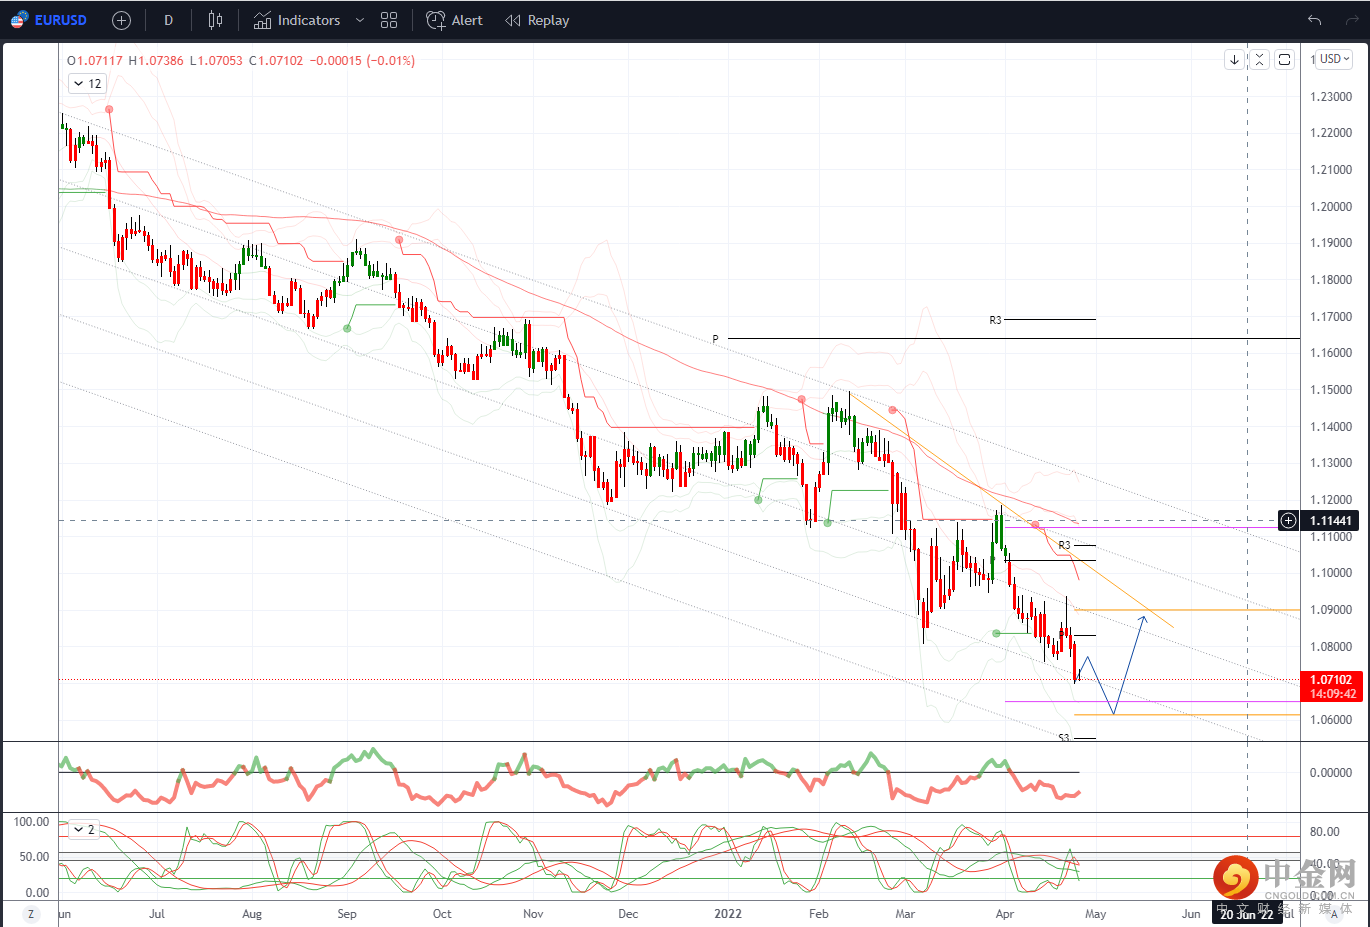Viewport: 1370px width, 927px height.
Task: Click the 0.00000 oscillator axis label
Action: (x=1331, y=773)
